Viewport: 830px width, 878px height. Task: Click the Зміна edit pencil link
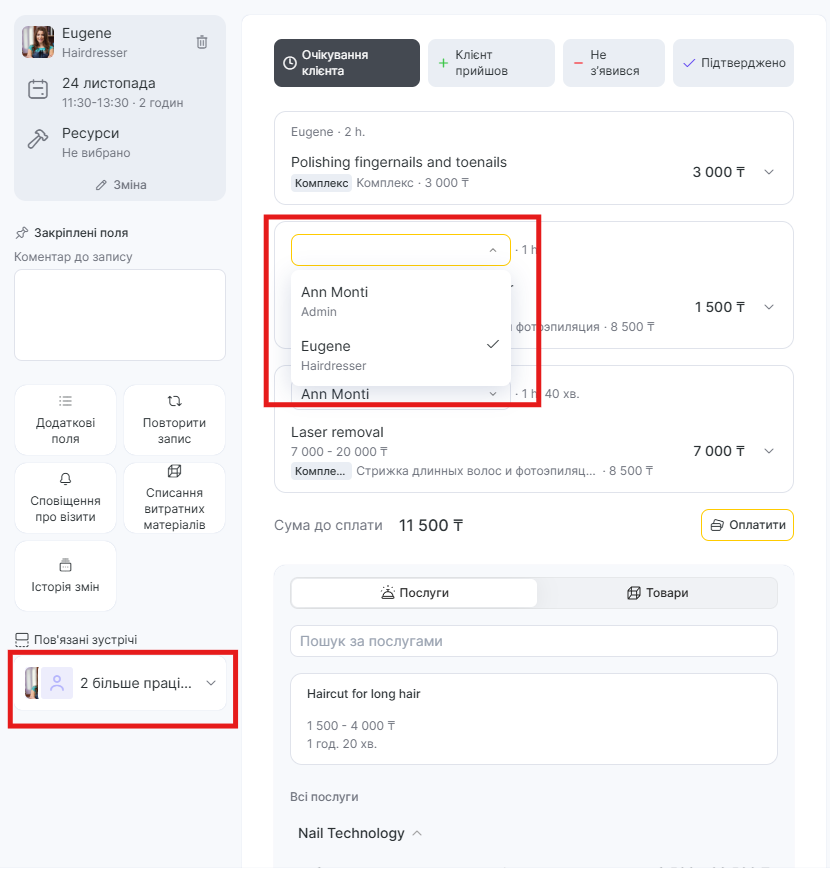click(120, 185)
